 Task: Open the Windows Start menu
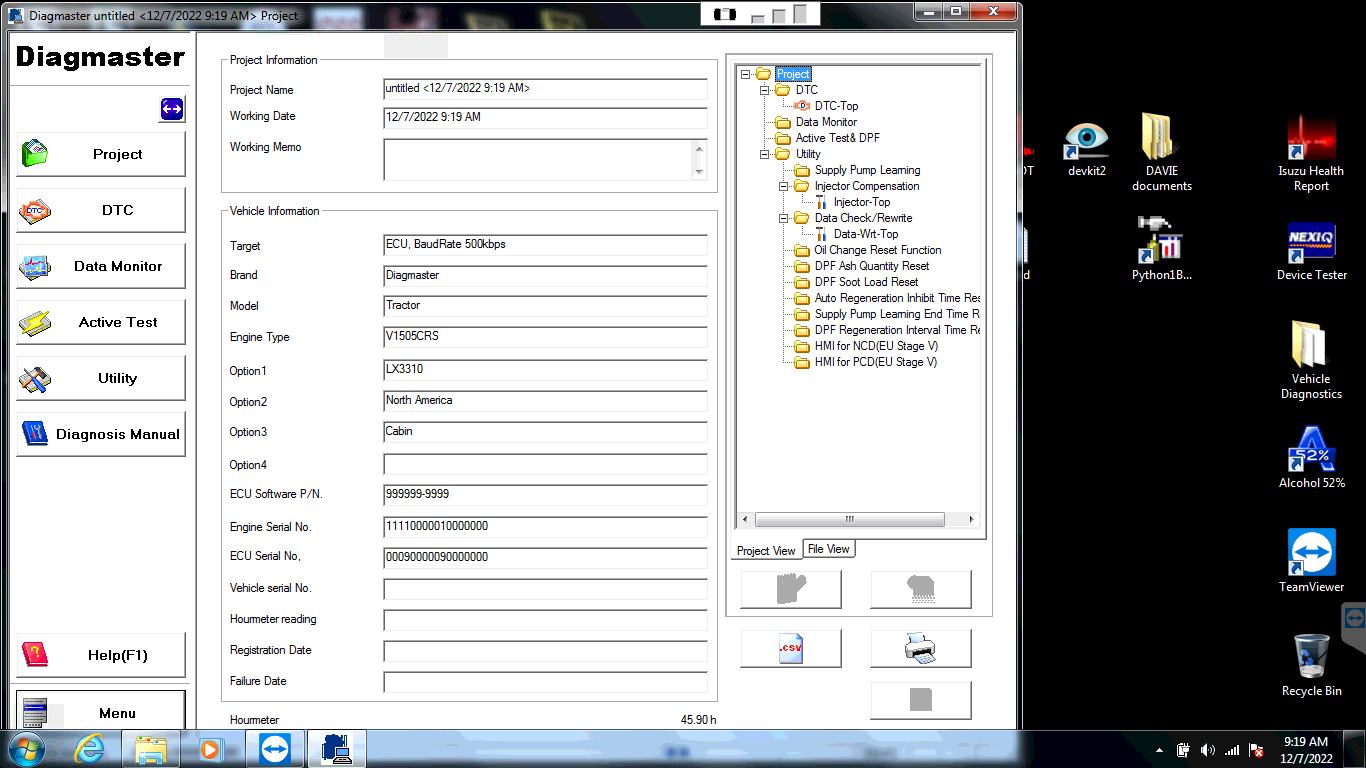coord(25,749)
